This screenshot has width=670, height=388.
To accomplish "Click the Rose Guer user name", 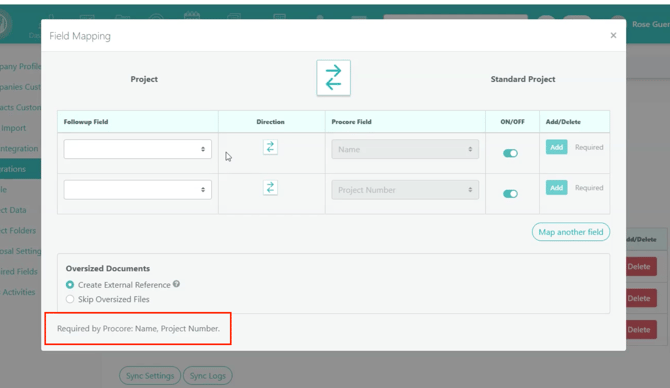I will coord(651,24).
